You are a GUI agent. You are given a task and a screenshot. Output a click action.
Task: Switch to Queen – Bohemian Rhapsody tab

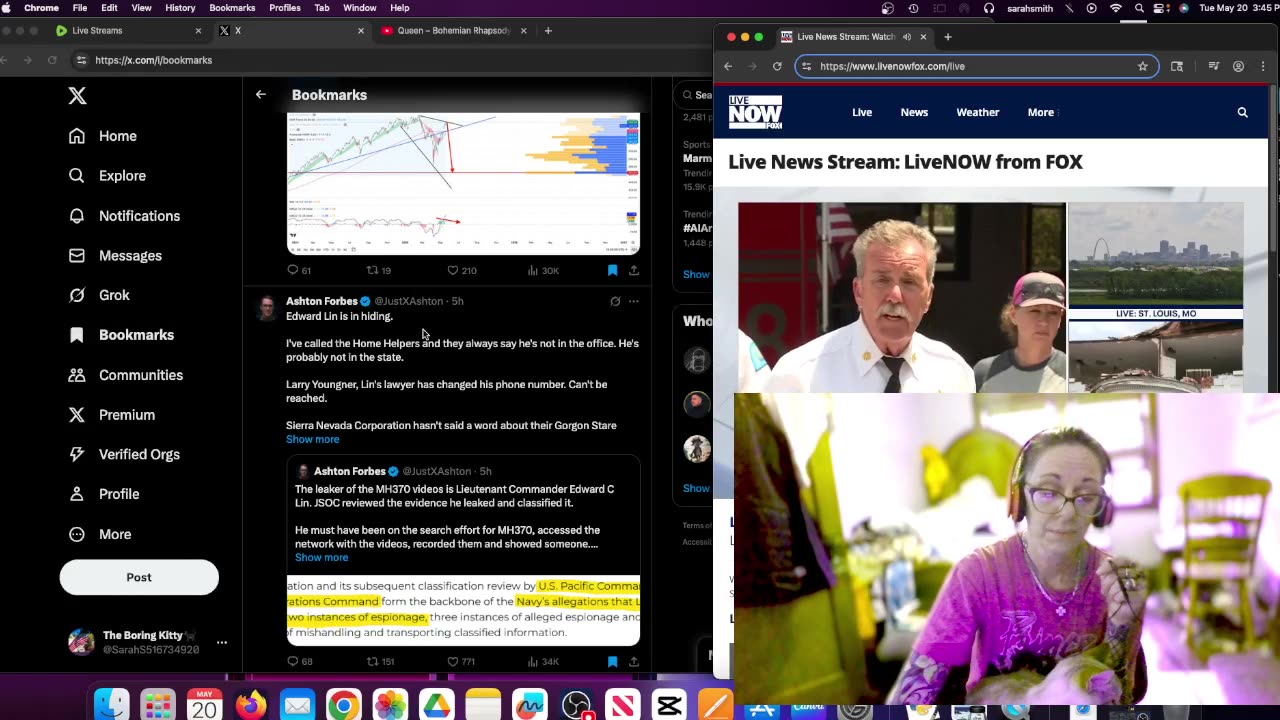pyautogui.click(x=453, y=31)
